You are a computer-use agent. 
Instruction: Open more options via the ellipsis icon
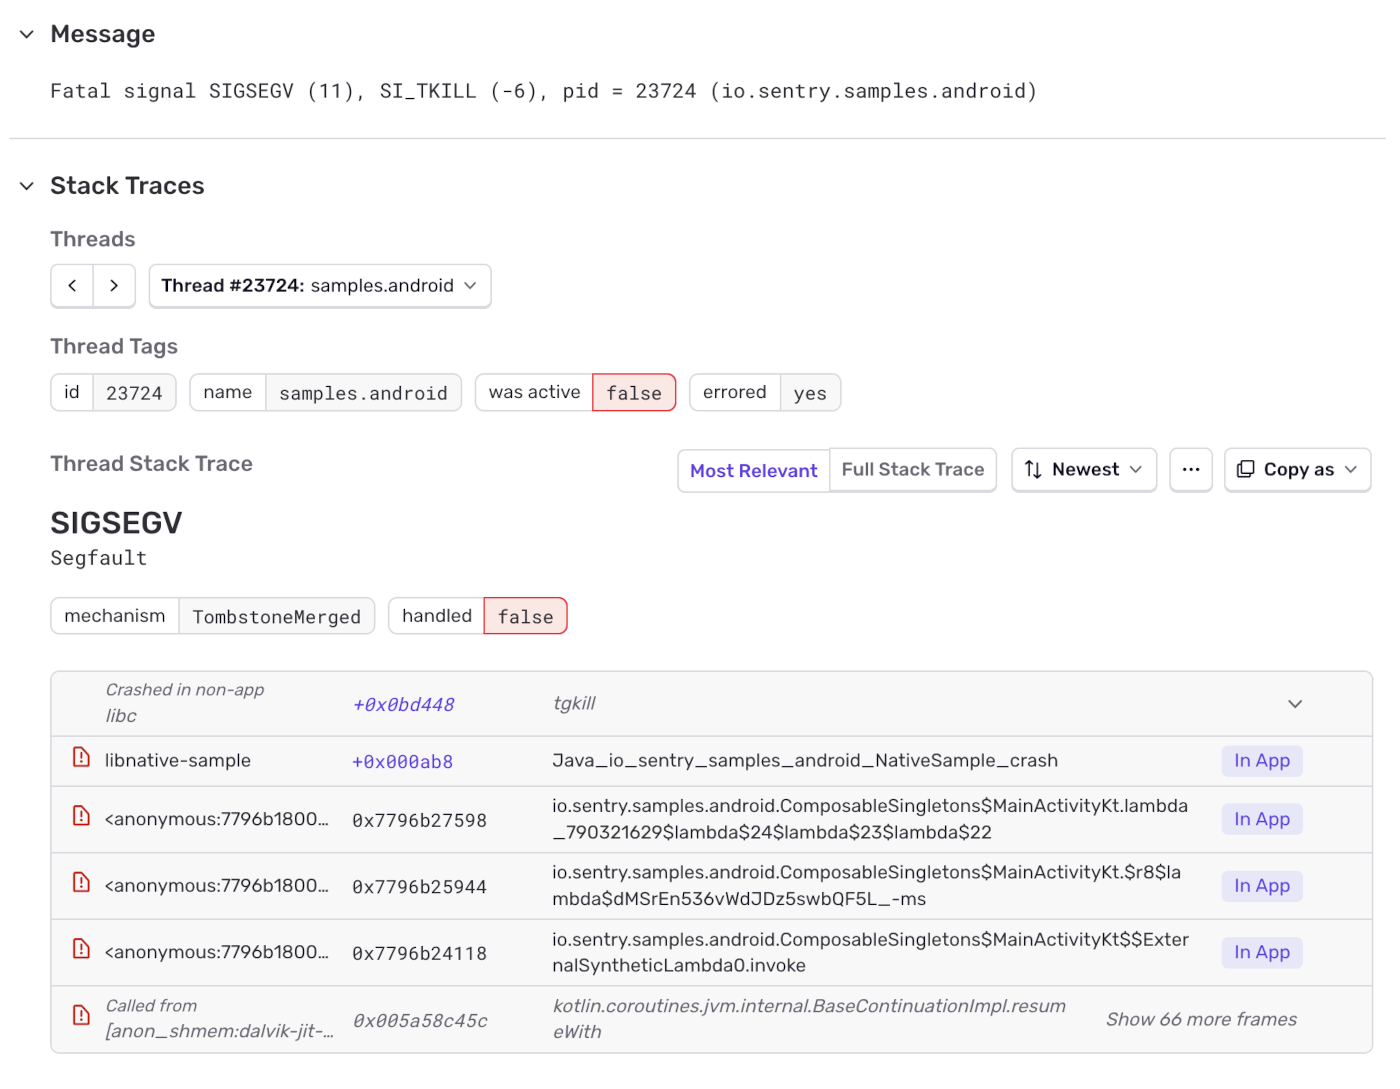click(1190, 469)
